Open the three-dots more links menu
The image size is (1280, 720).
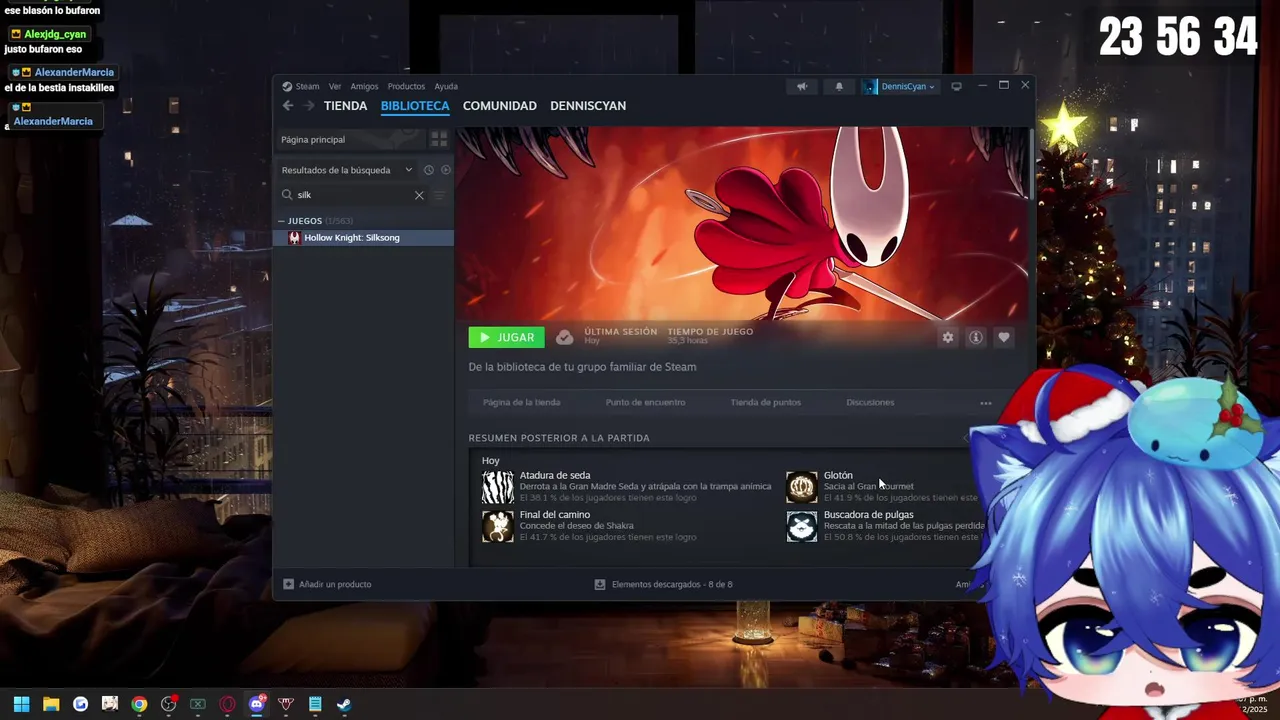986,403
